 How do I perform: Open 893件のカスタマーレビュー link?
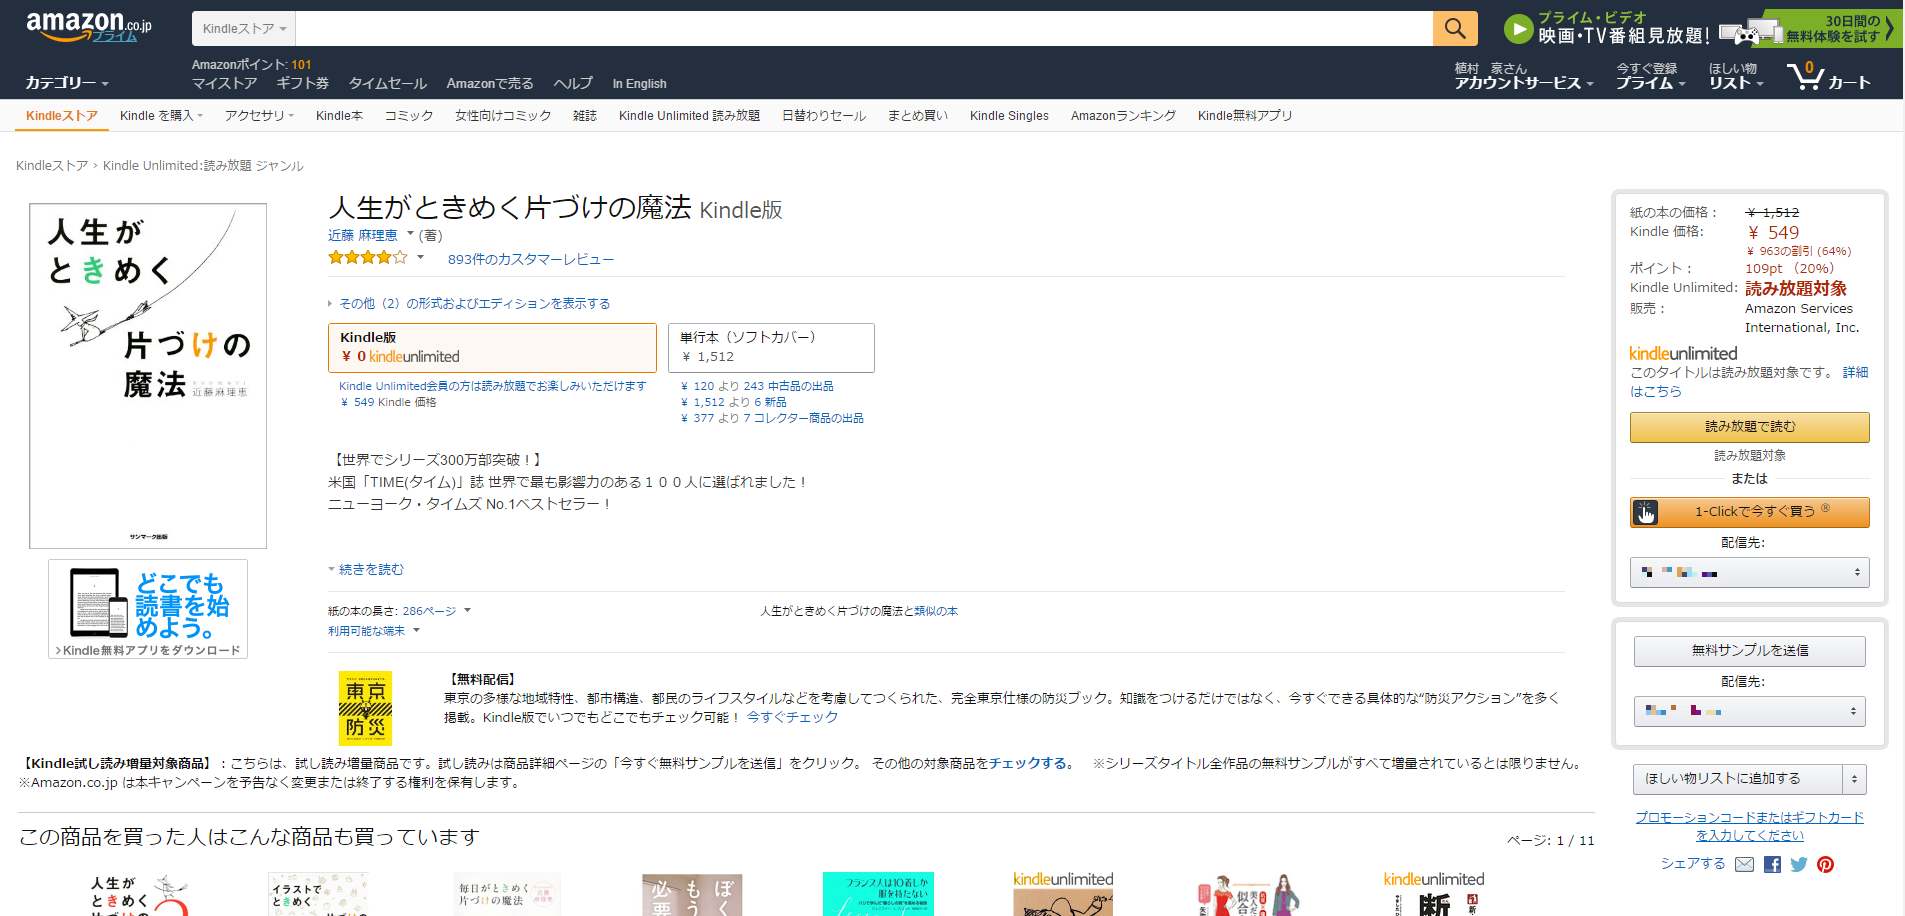pyautogui.click(x=531, y=259)
